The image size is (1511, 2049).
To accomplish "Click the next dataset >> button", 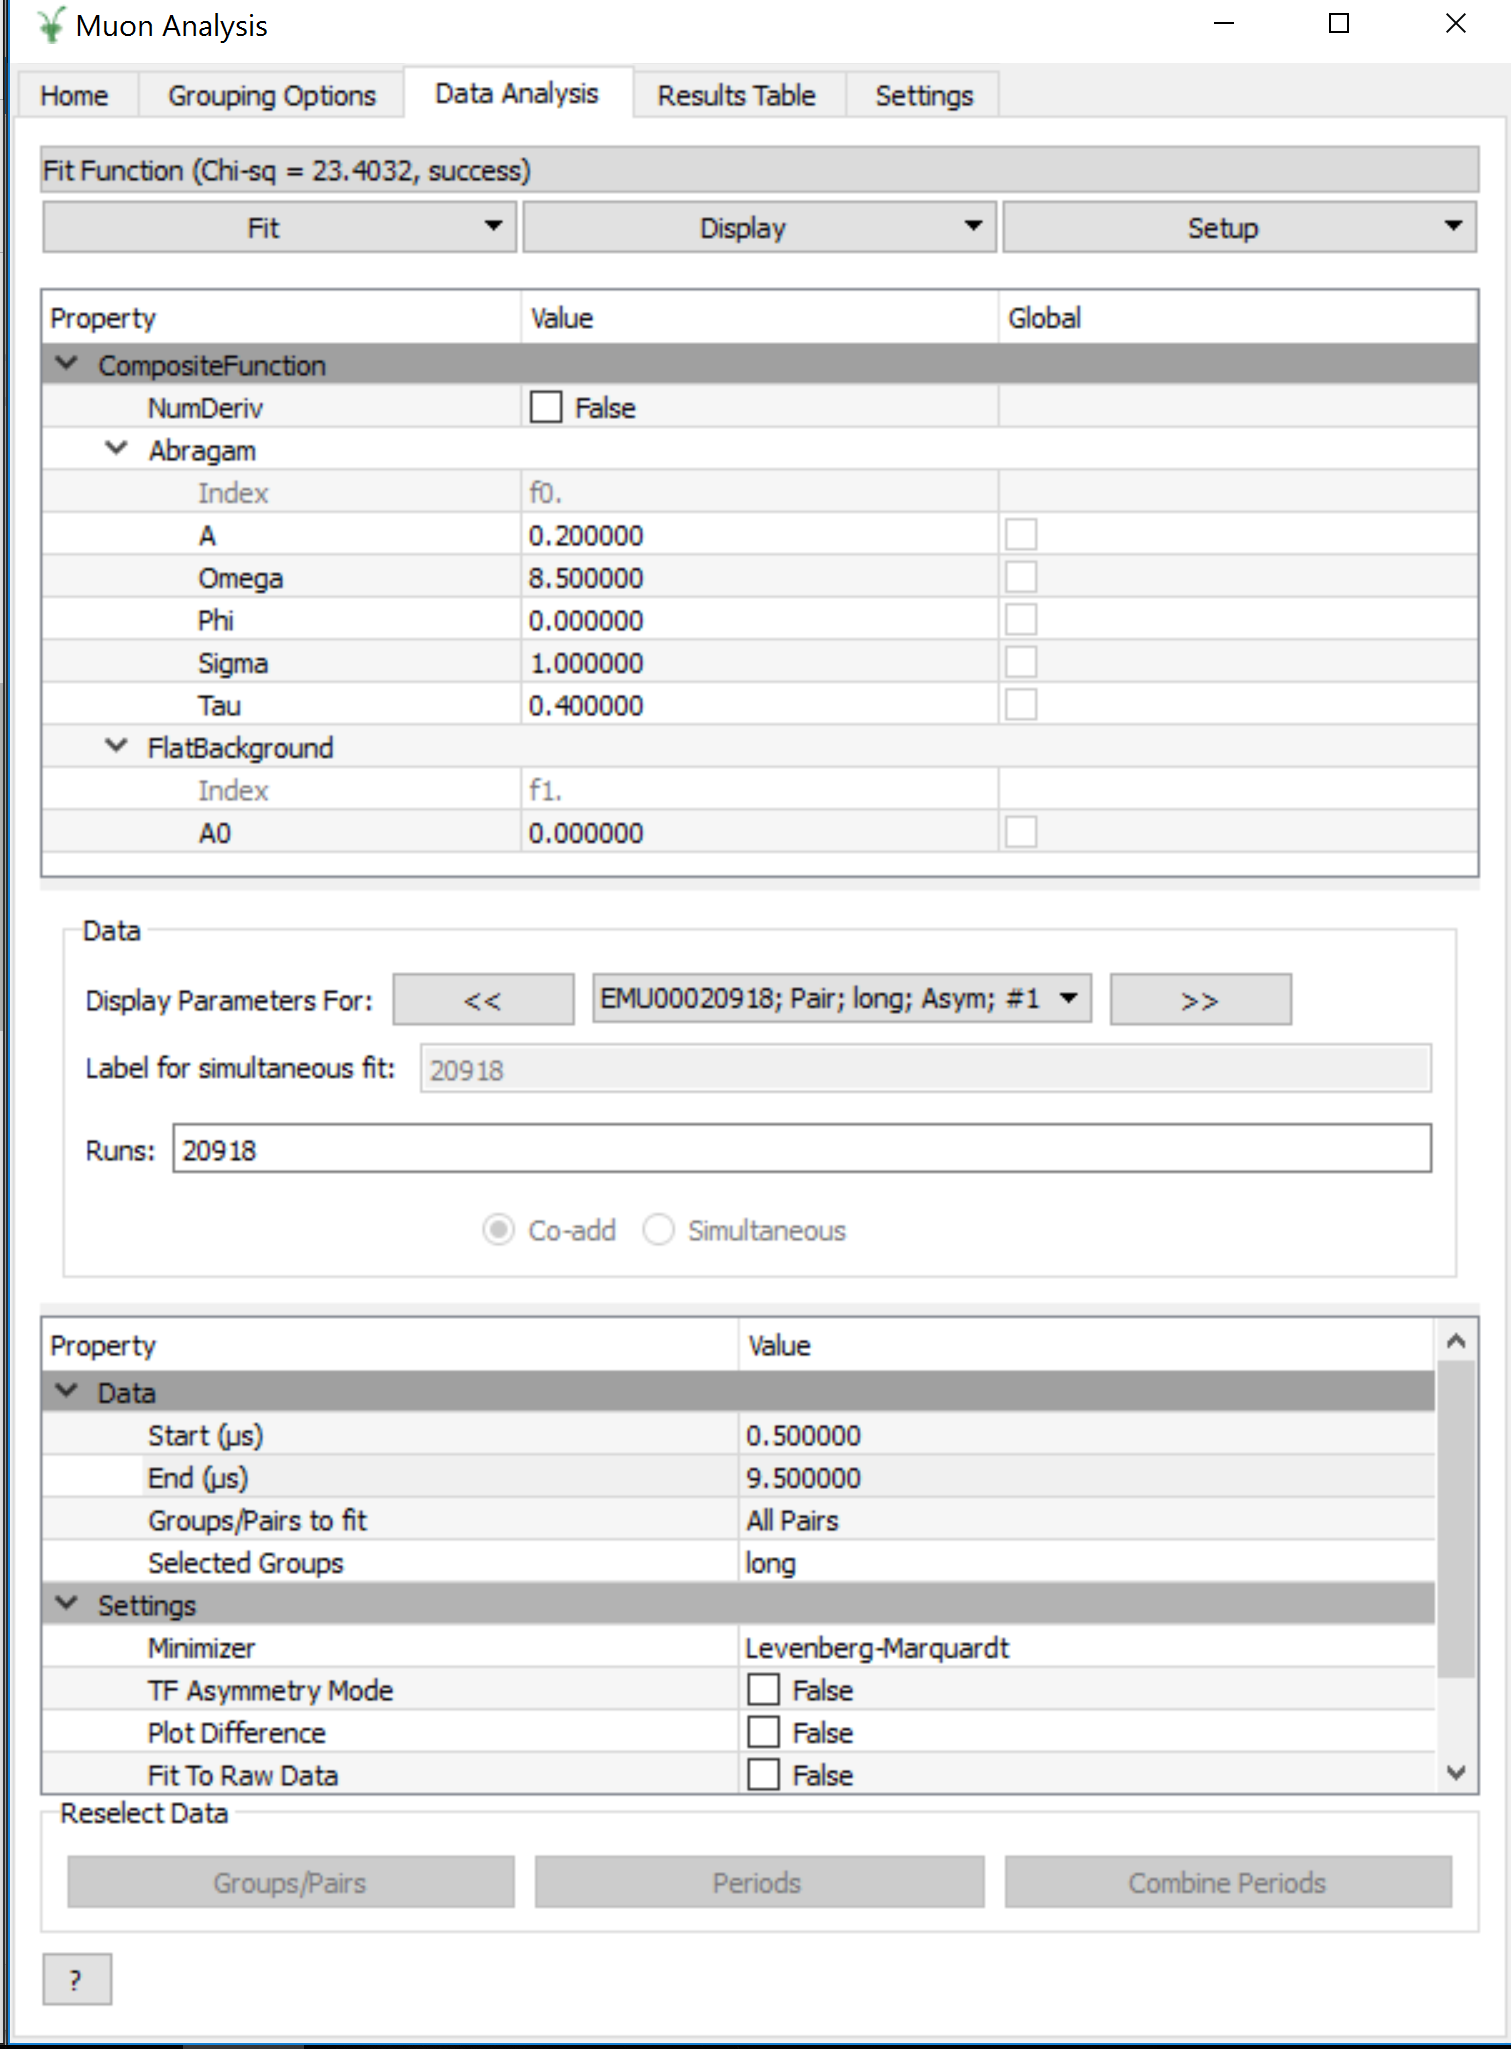I will pos(1199,1000).
